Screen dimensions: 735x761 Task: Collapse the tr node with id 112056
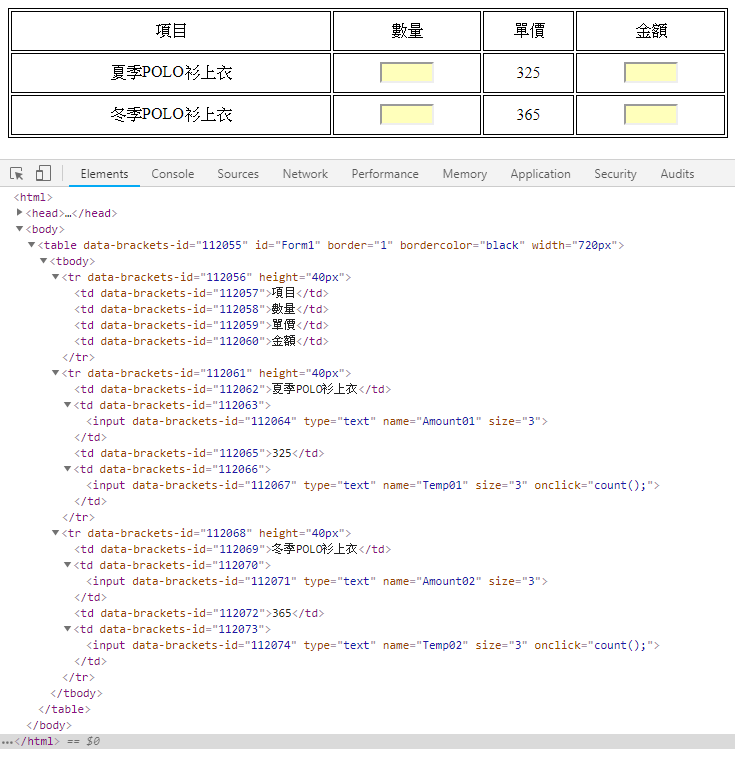[x=56, y=277]
